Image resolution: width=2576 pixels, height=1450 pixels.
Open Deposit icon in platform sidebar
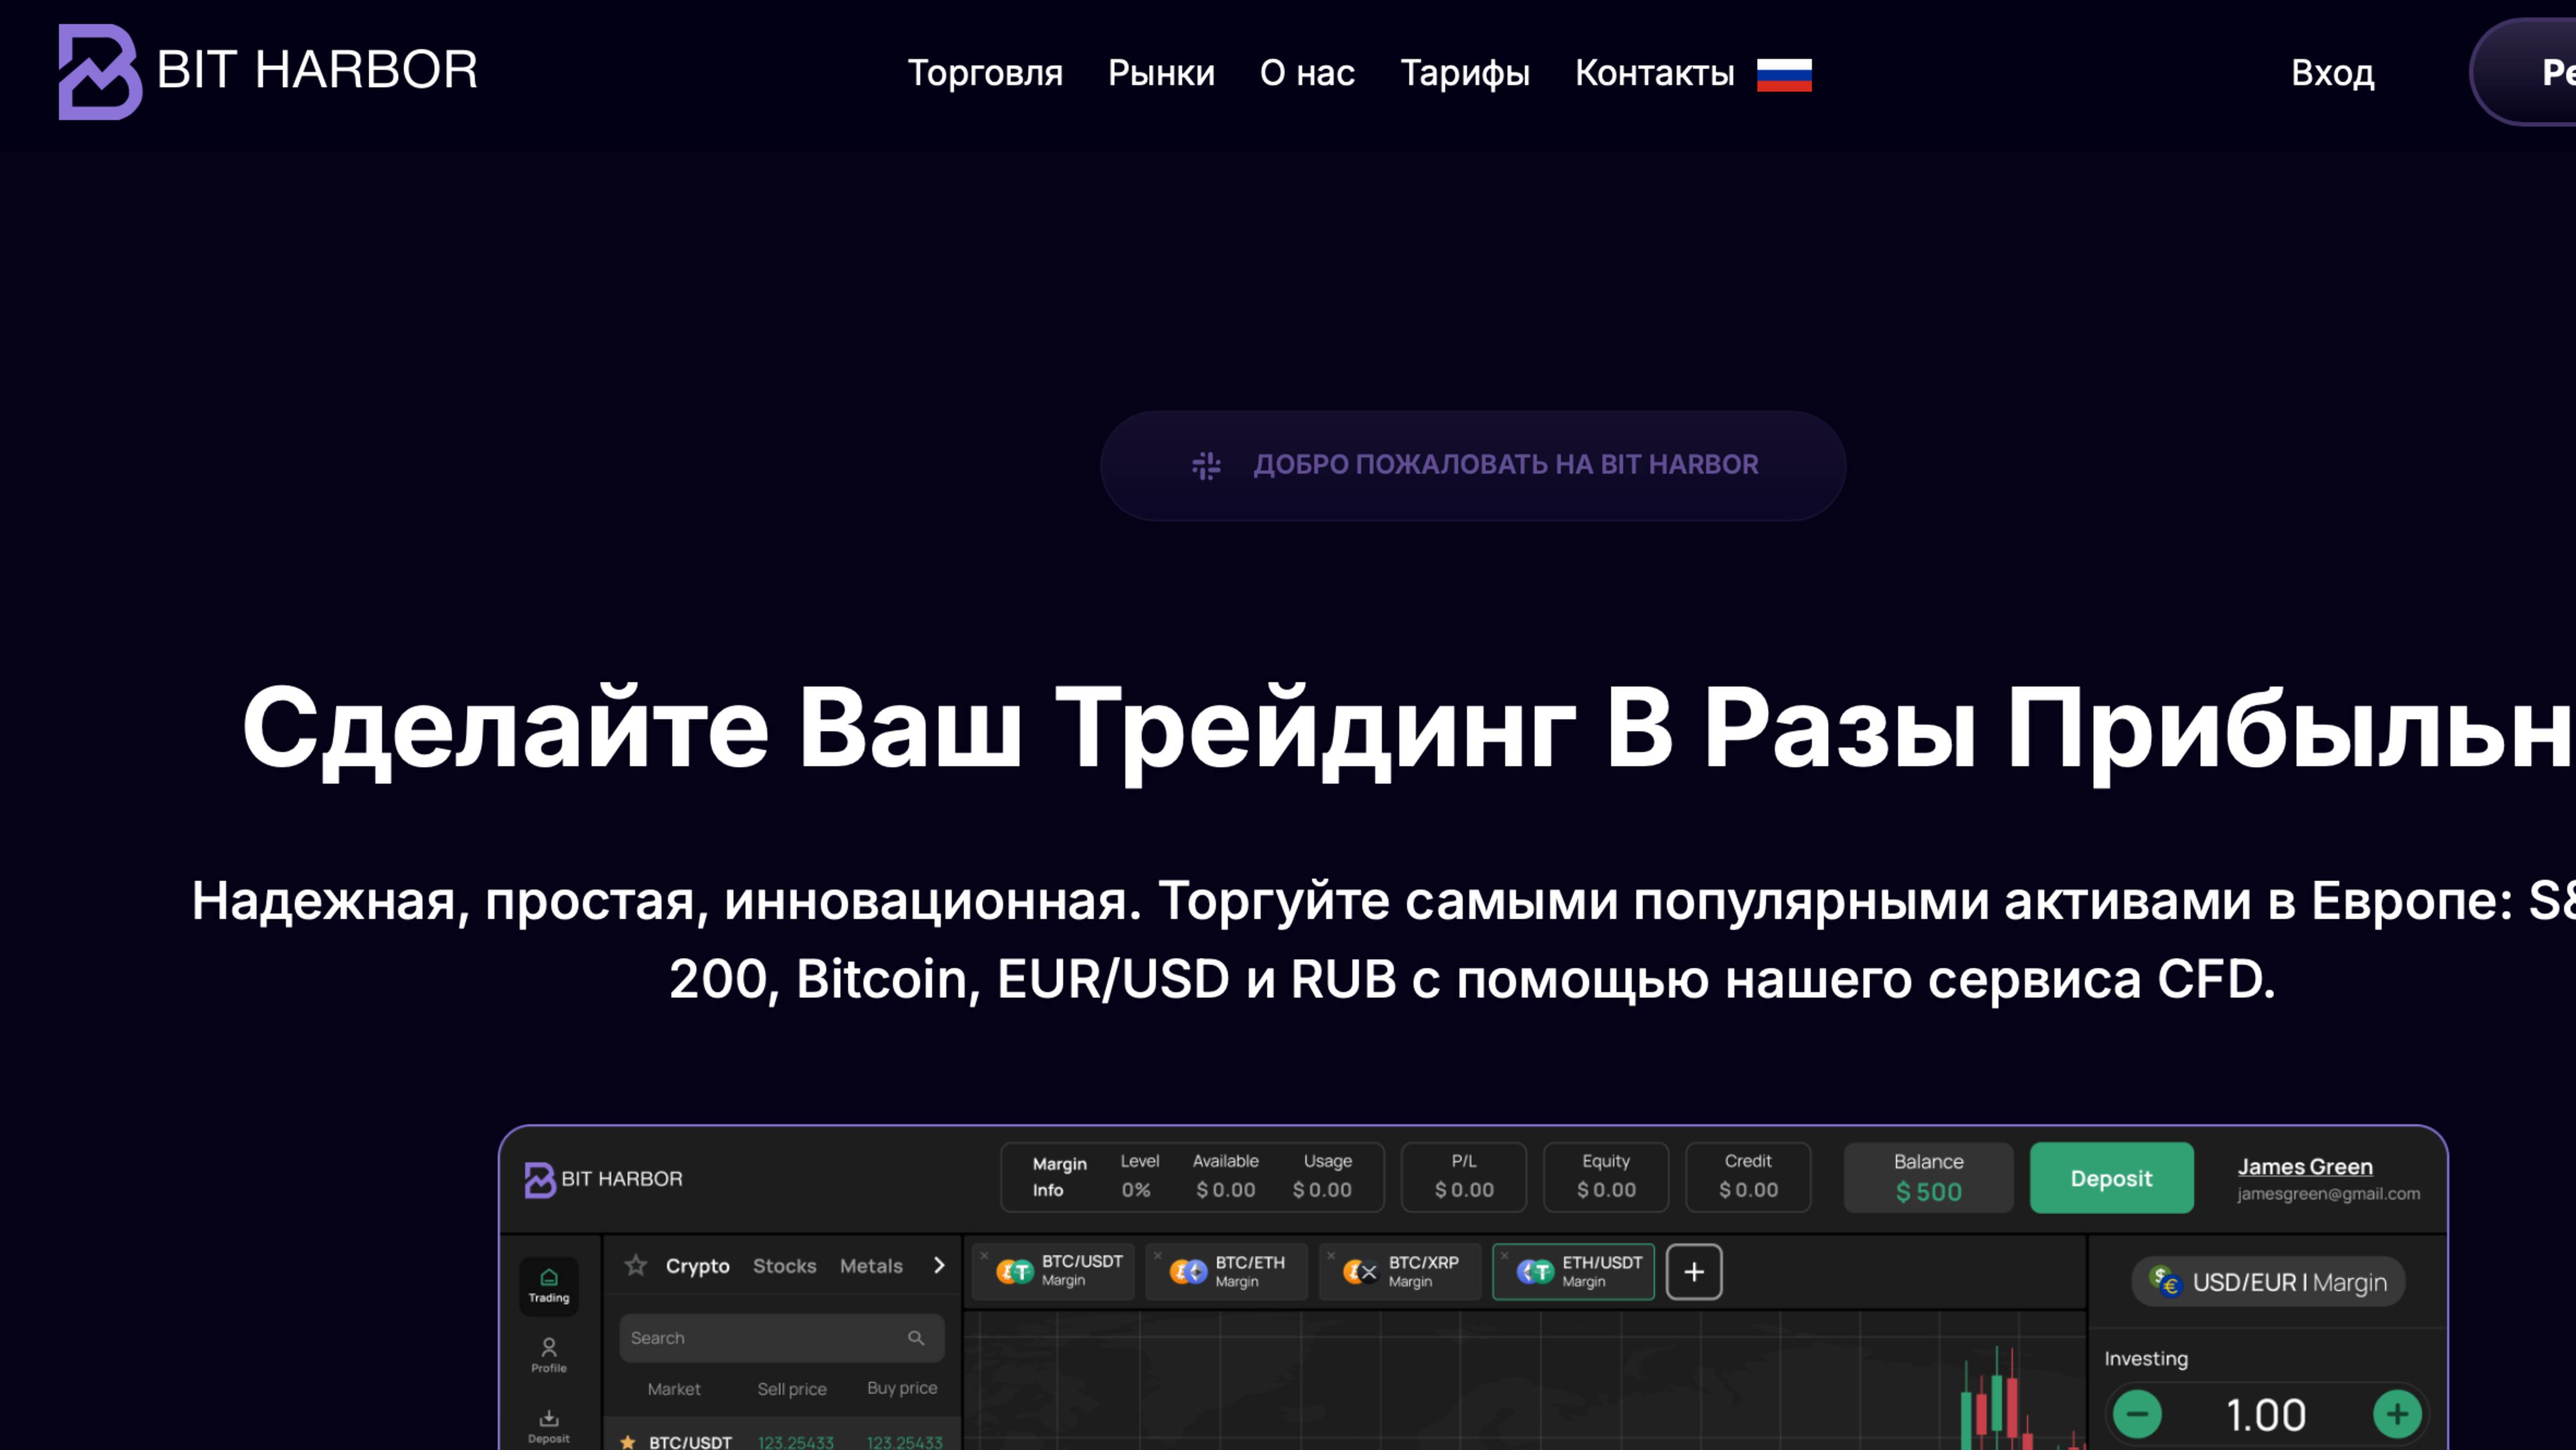coord(549,1426)
